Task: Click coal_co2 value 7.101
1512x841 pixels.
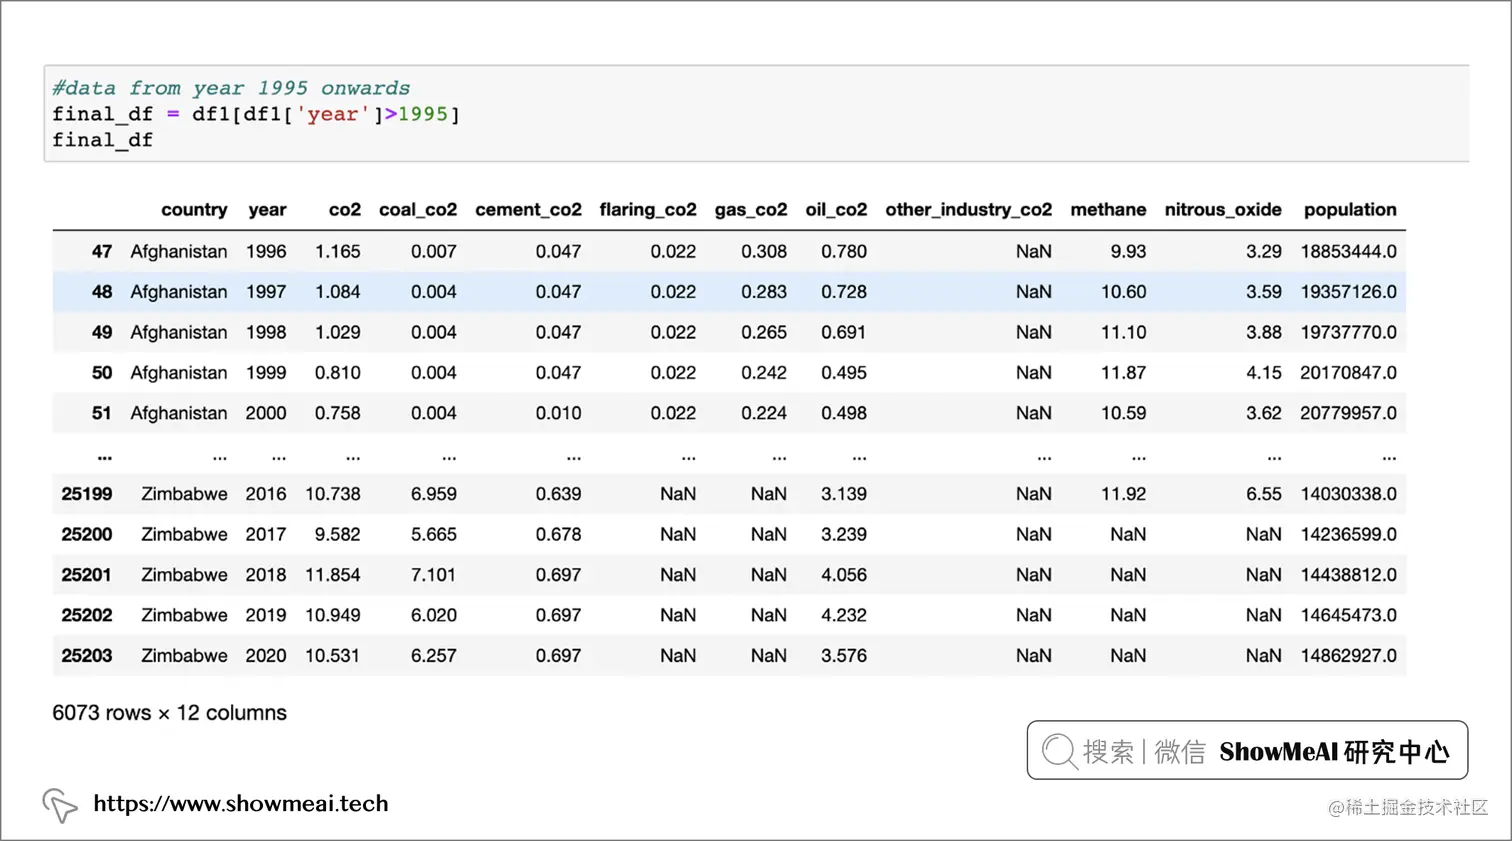Action: tap(433, 575)
